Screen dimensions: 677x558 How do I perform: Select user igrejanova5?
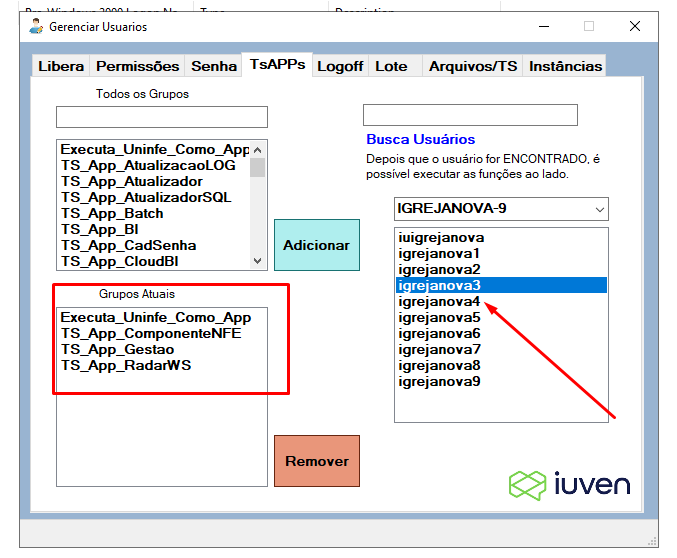(501, 317)
